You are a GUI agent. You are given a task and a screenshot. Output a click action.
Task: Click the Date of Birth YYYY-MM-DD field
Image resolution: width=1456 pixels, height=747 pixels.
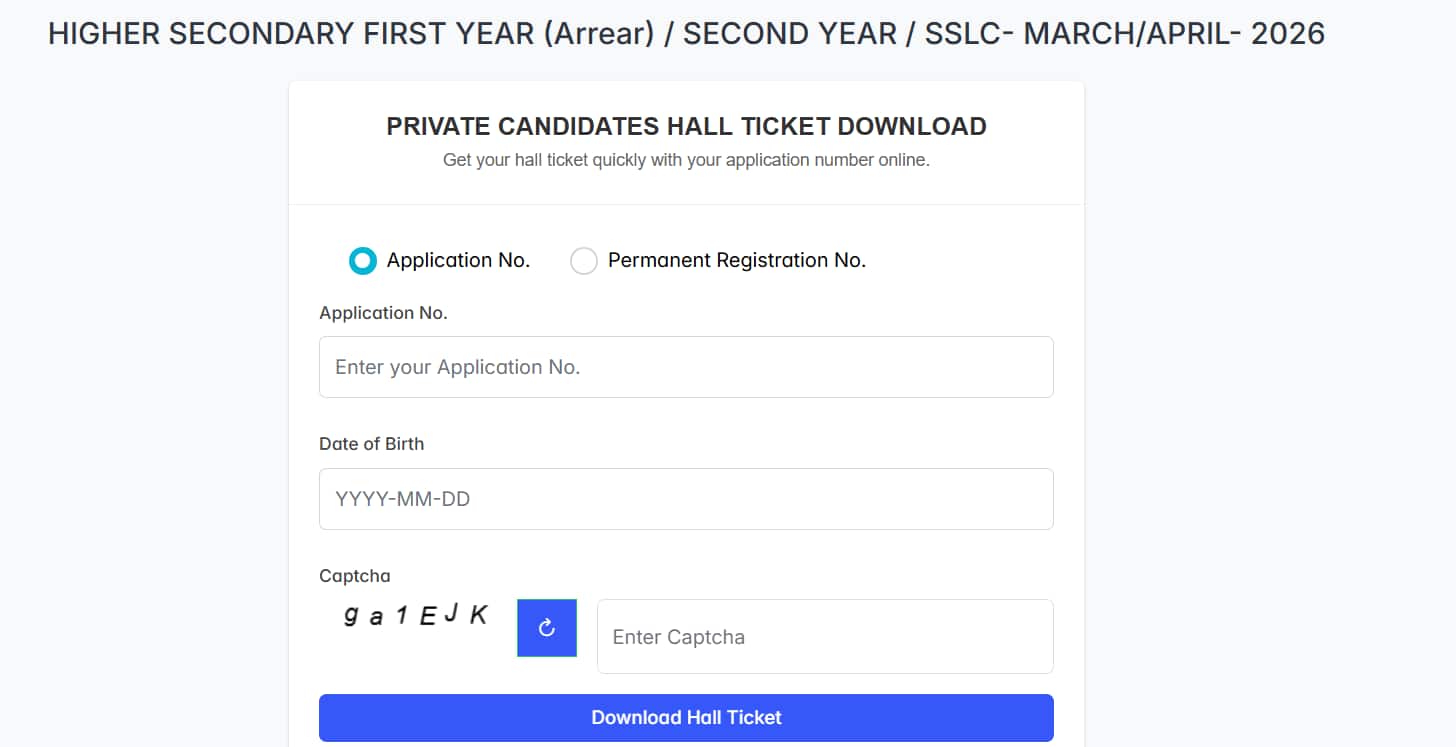coord(686,499)
